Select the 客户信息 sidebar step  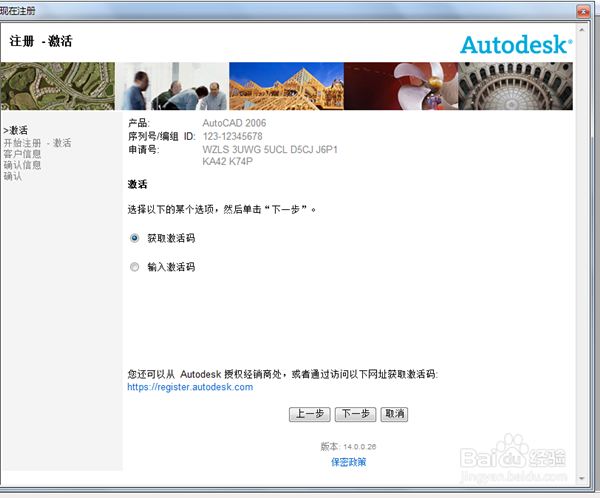22,154
